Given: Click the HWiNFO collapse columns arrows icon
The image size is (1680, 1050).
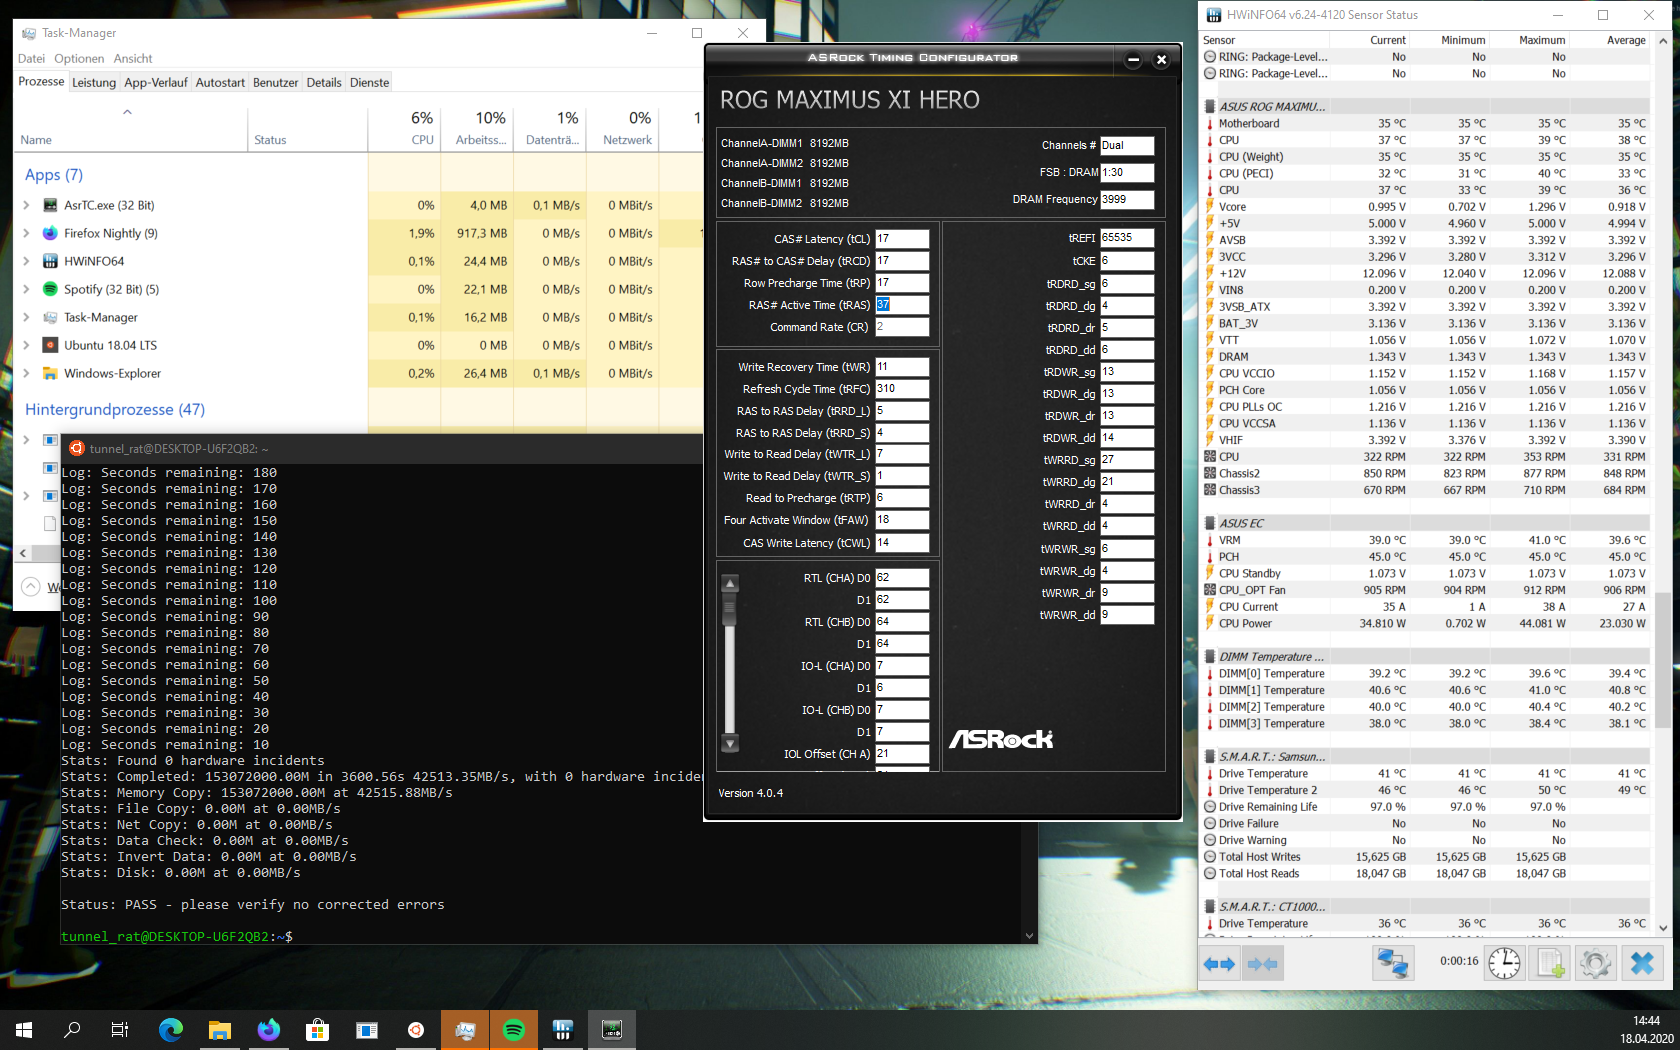Looking at the screenshot, I should [x=1263, y=964].
